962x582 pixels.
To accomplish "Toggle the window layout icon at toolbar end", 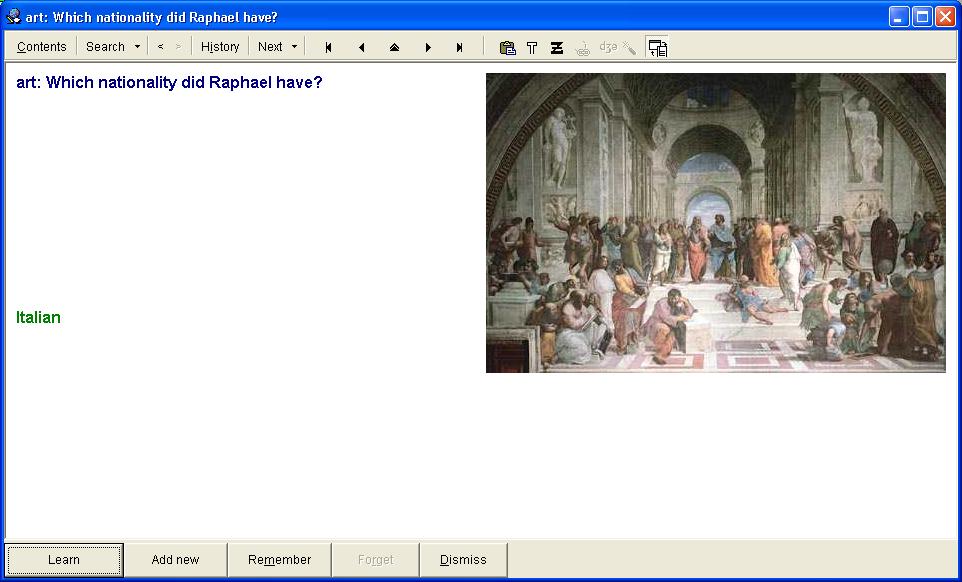I will [x=657, y=47].
